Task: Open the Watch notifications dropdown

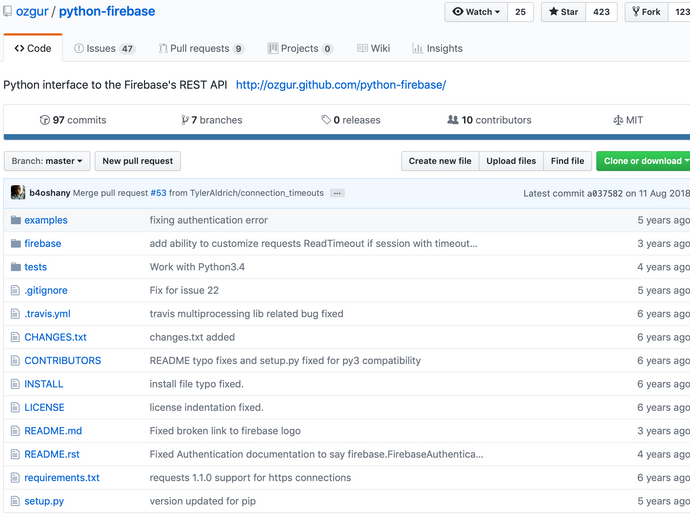Action: pos(475,12)
